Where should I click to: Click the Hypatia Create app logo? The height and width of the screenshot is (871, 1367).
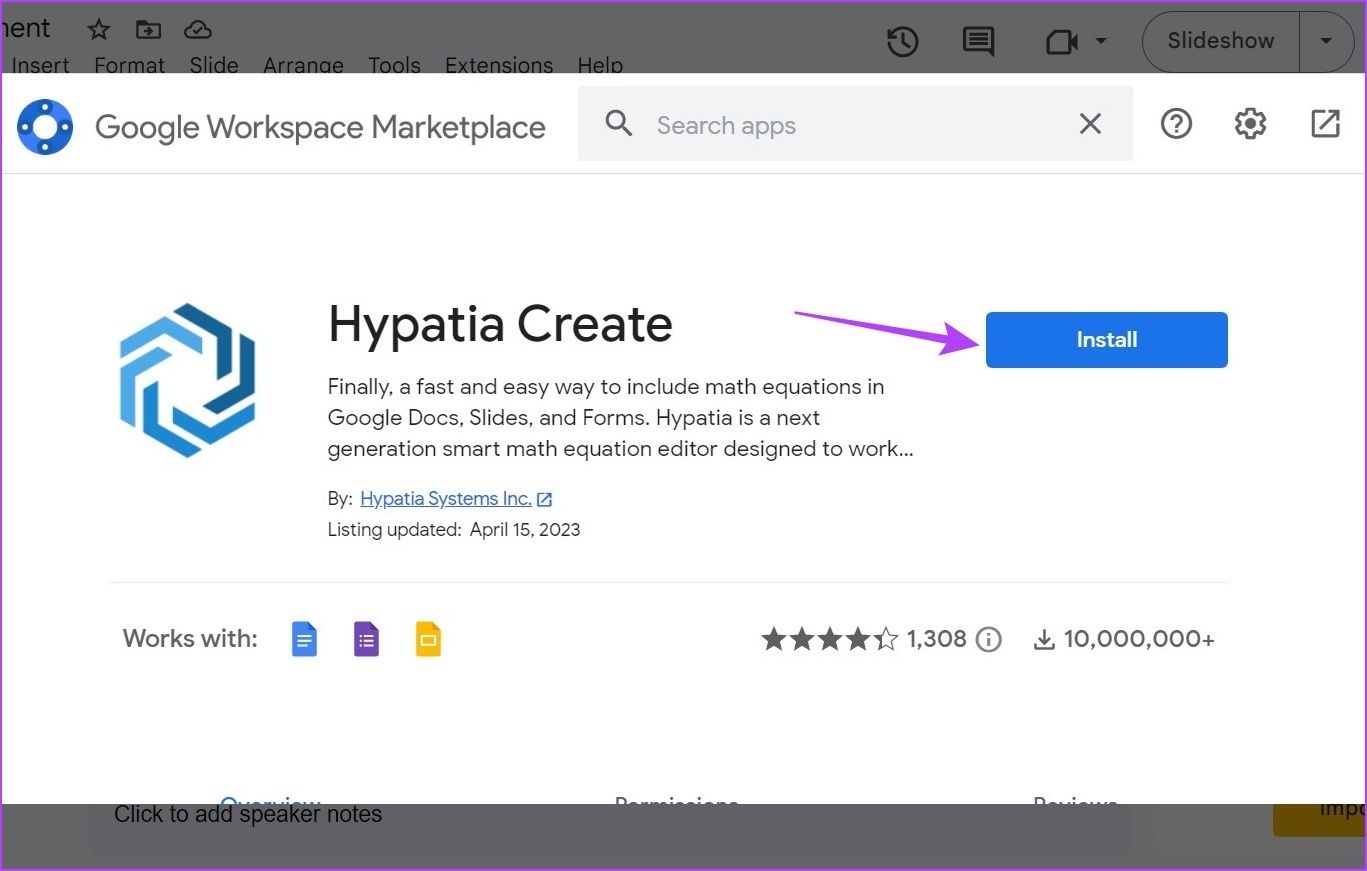point(188,380)
